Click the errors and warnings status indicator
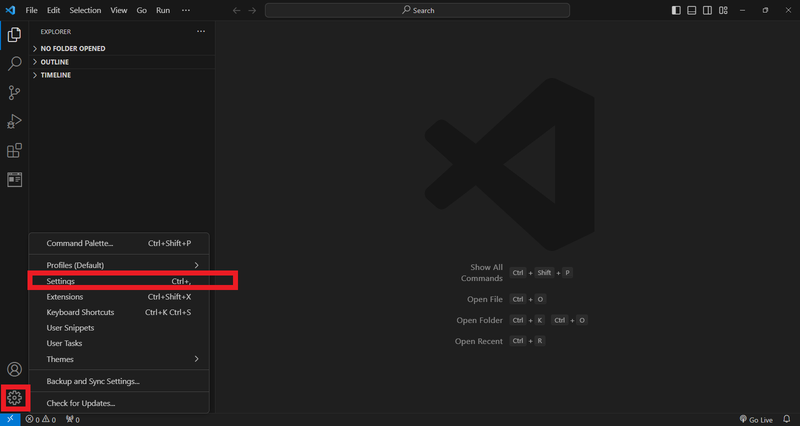This screenshot has width=800, height=426. pos(41,419)
